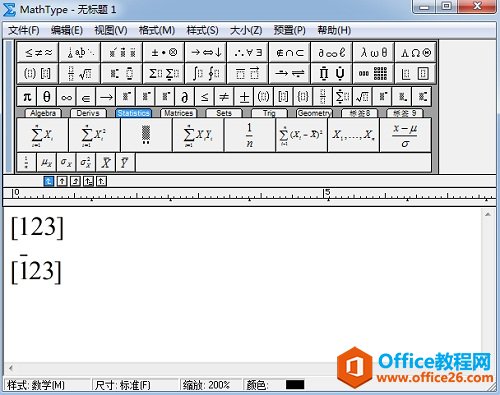This screenshot has height=395, width=500.
Task: Click the scroll up arrow of the editing area
Action: click(488, 214)
